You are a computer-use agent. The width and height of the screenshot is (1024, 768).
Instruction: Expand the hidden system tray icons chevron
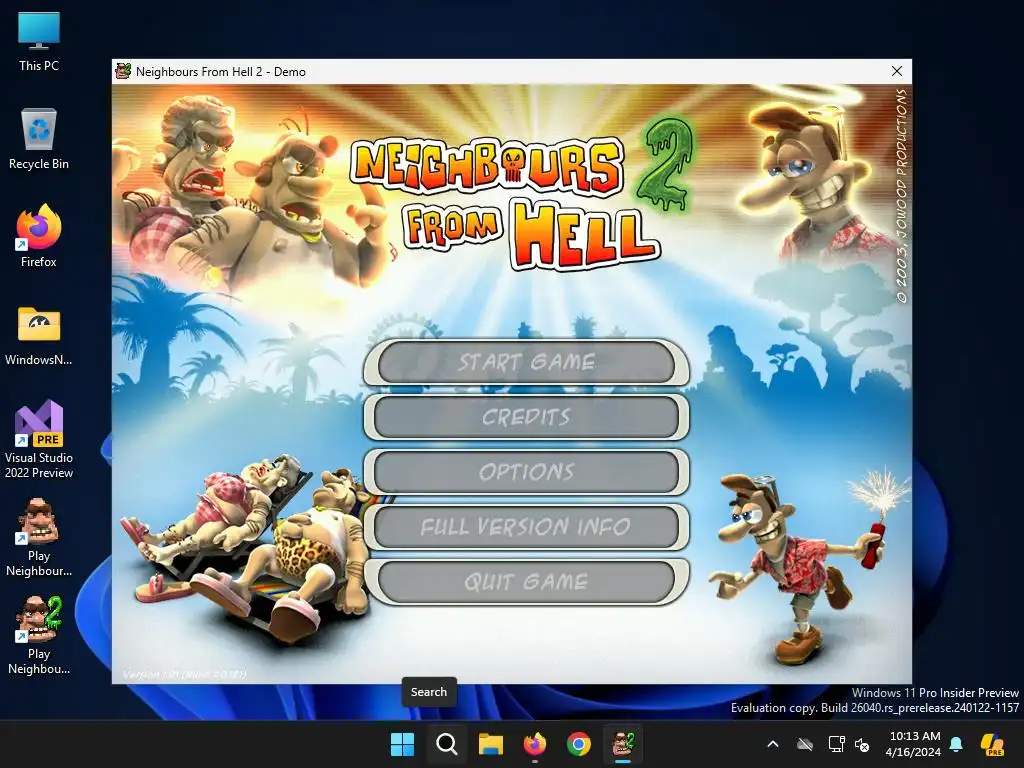[x=773, y=744]
